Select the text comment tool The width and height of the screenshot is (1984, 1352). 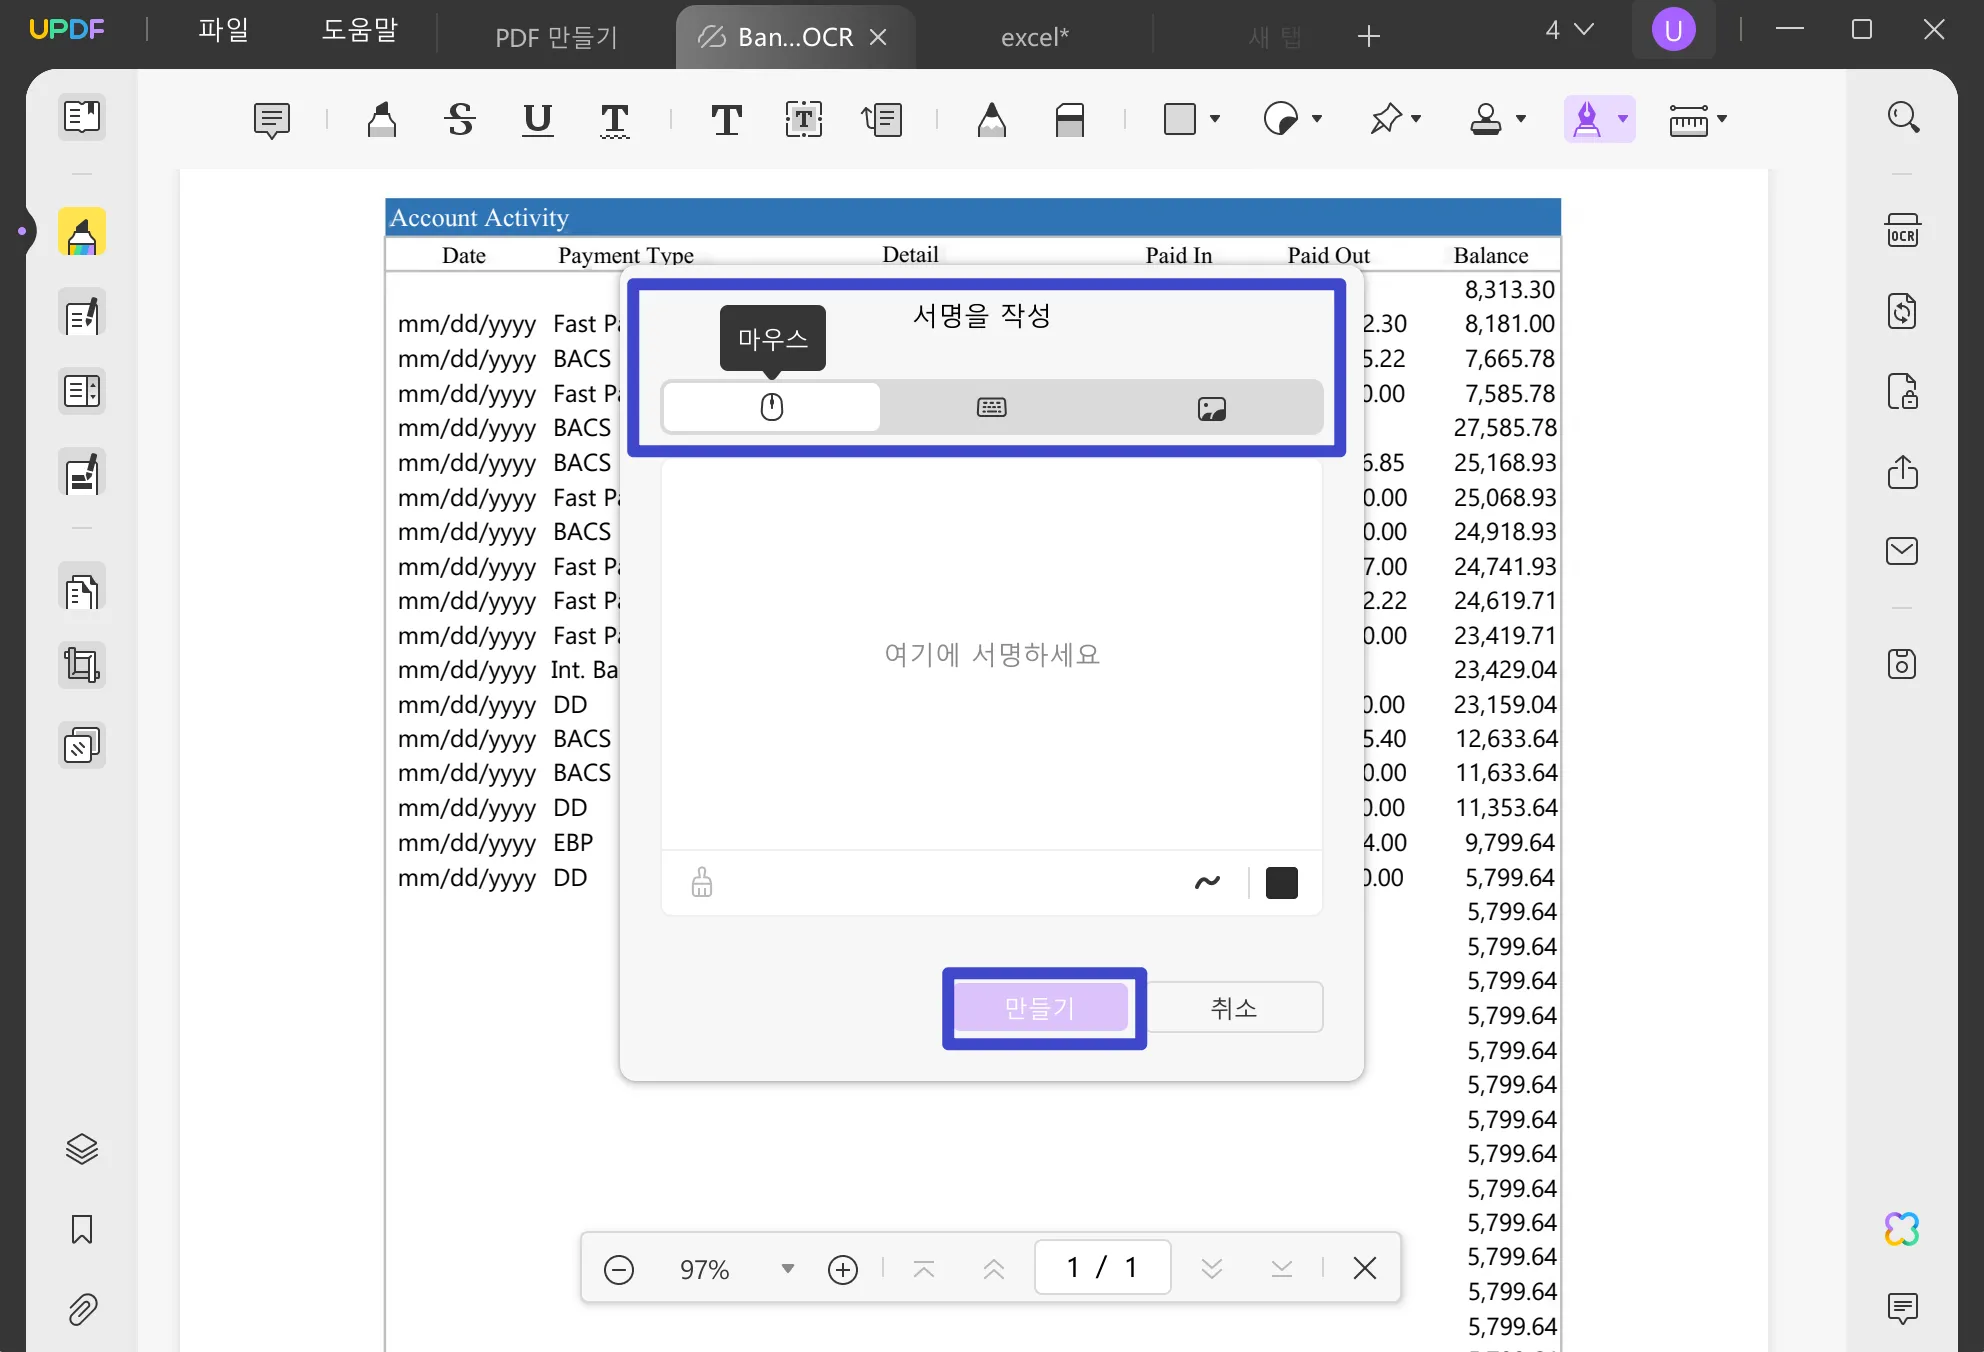click(727, 120)
